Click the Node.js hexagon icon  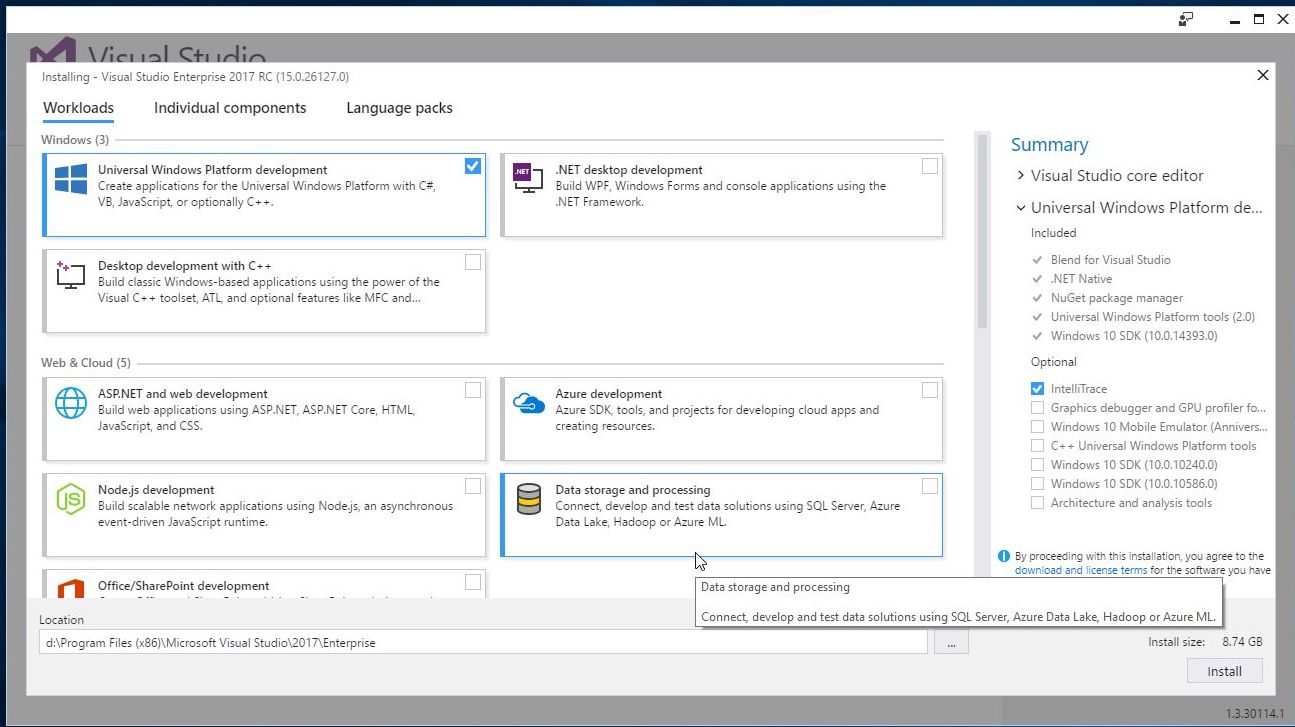coord(70,499)
